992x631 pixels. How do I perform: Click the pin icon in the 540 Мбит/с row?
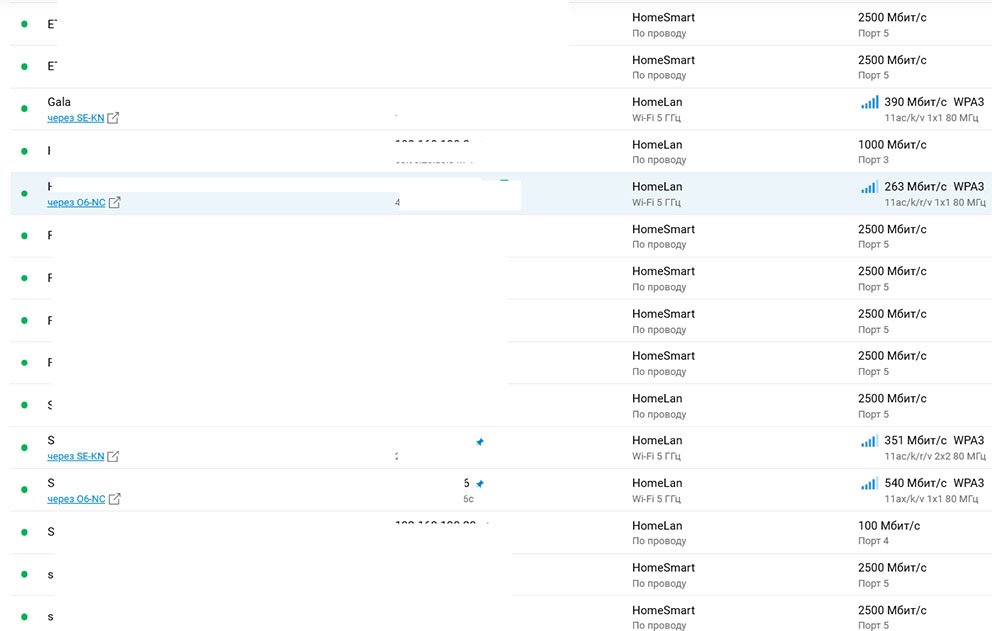pos(480,484)
